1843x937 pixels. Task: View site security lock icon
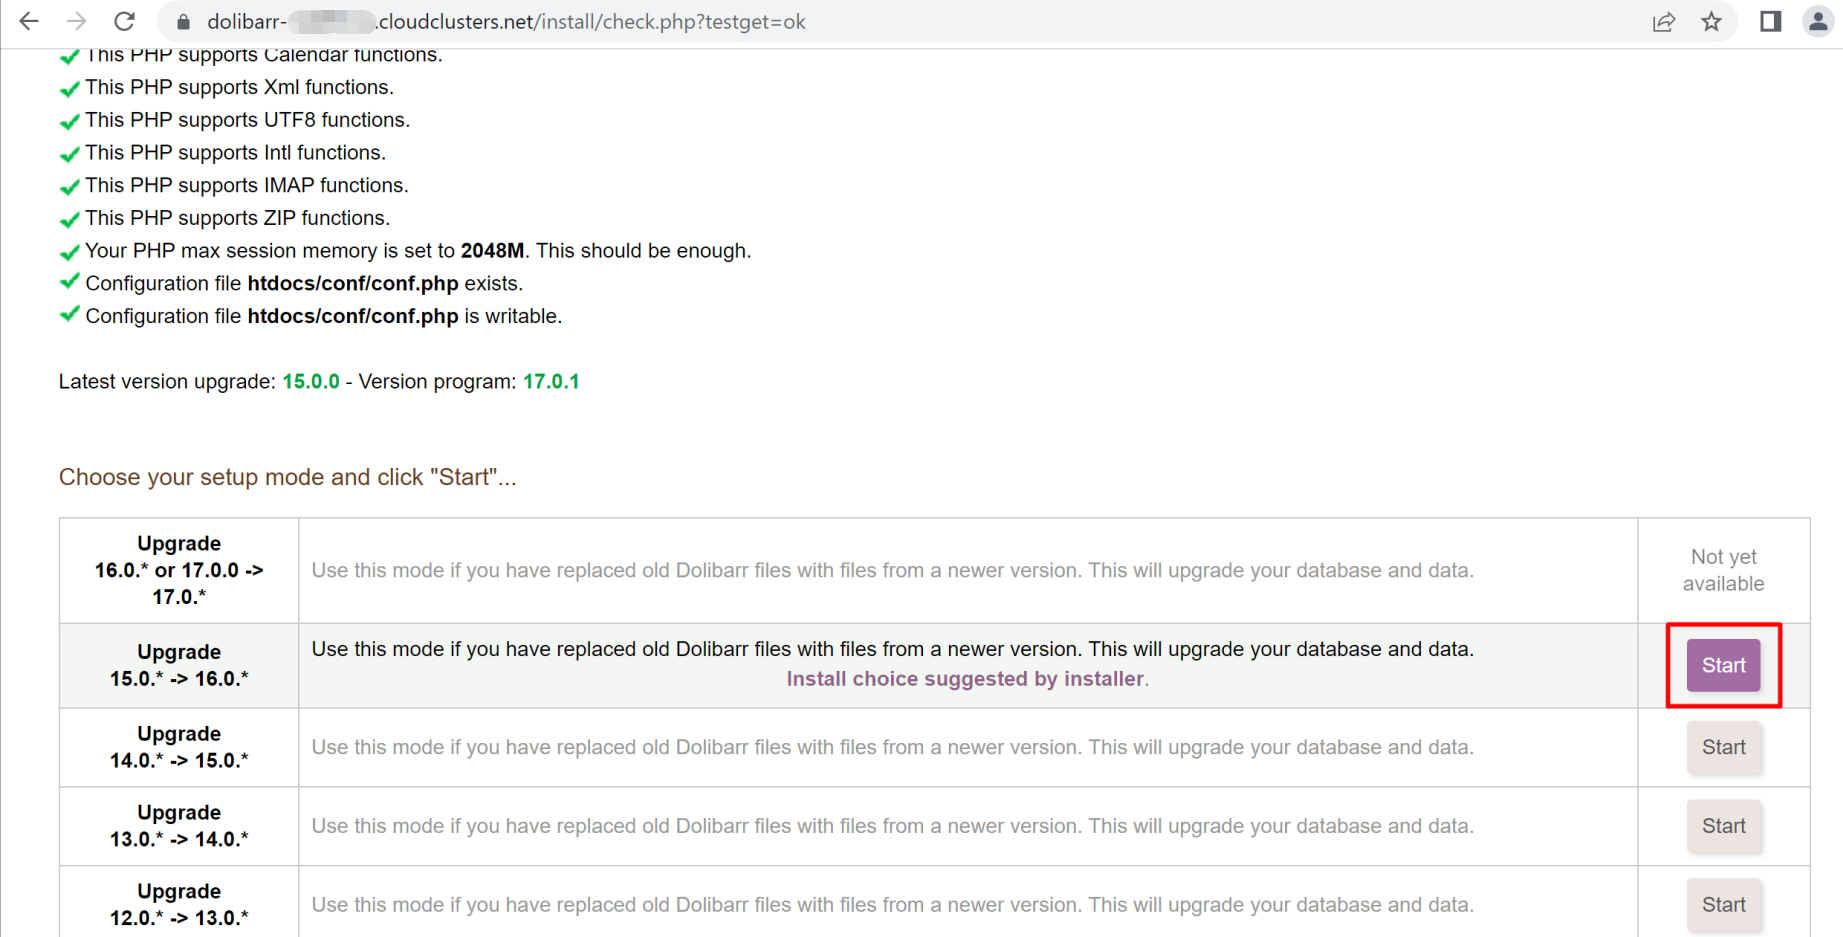pyautogui.click(x=183, y=22)
